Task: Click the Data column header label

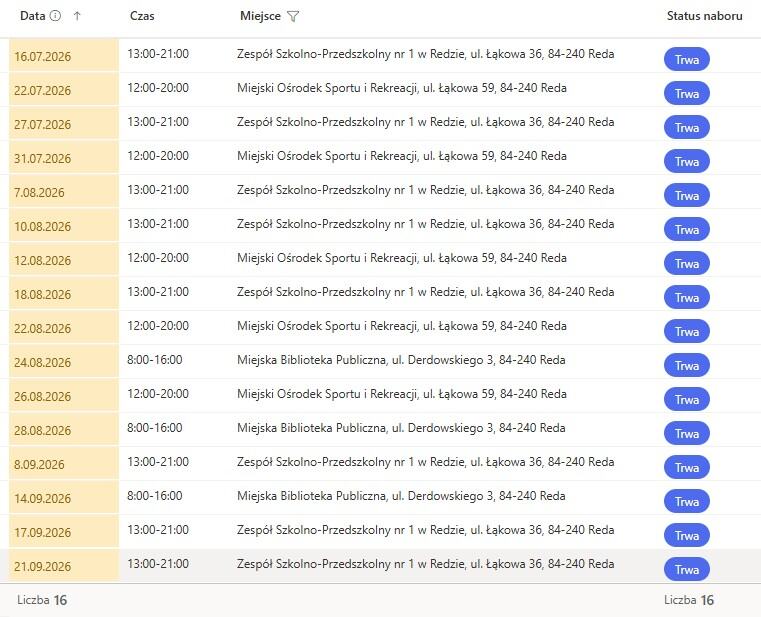Action: point(33,16)
